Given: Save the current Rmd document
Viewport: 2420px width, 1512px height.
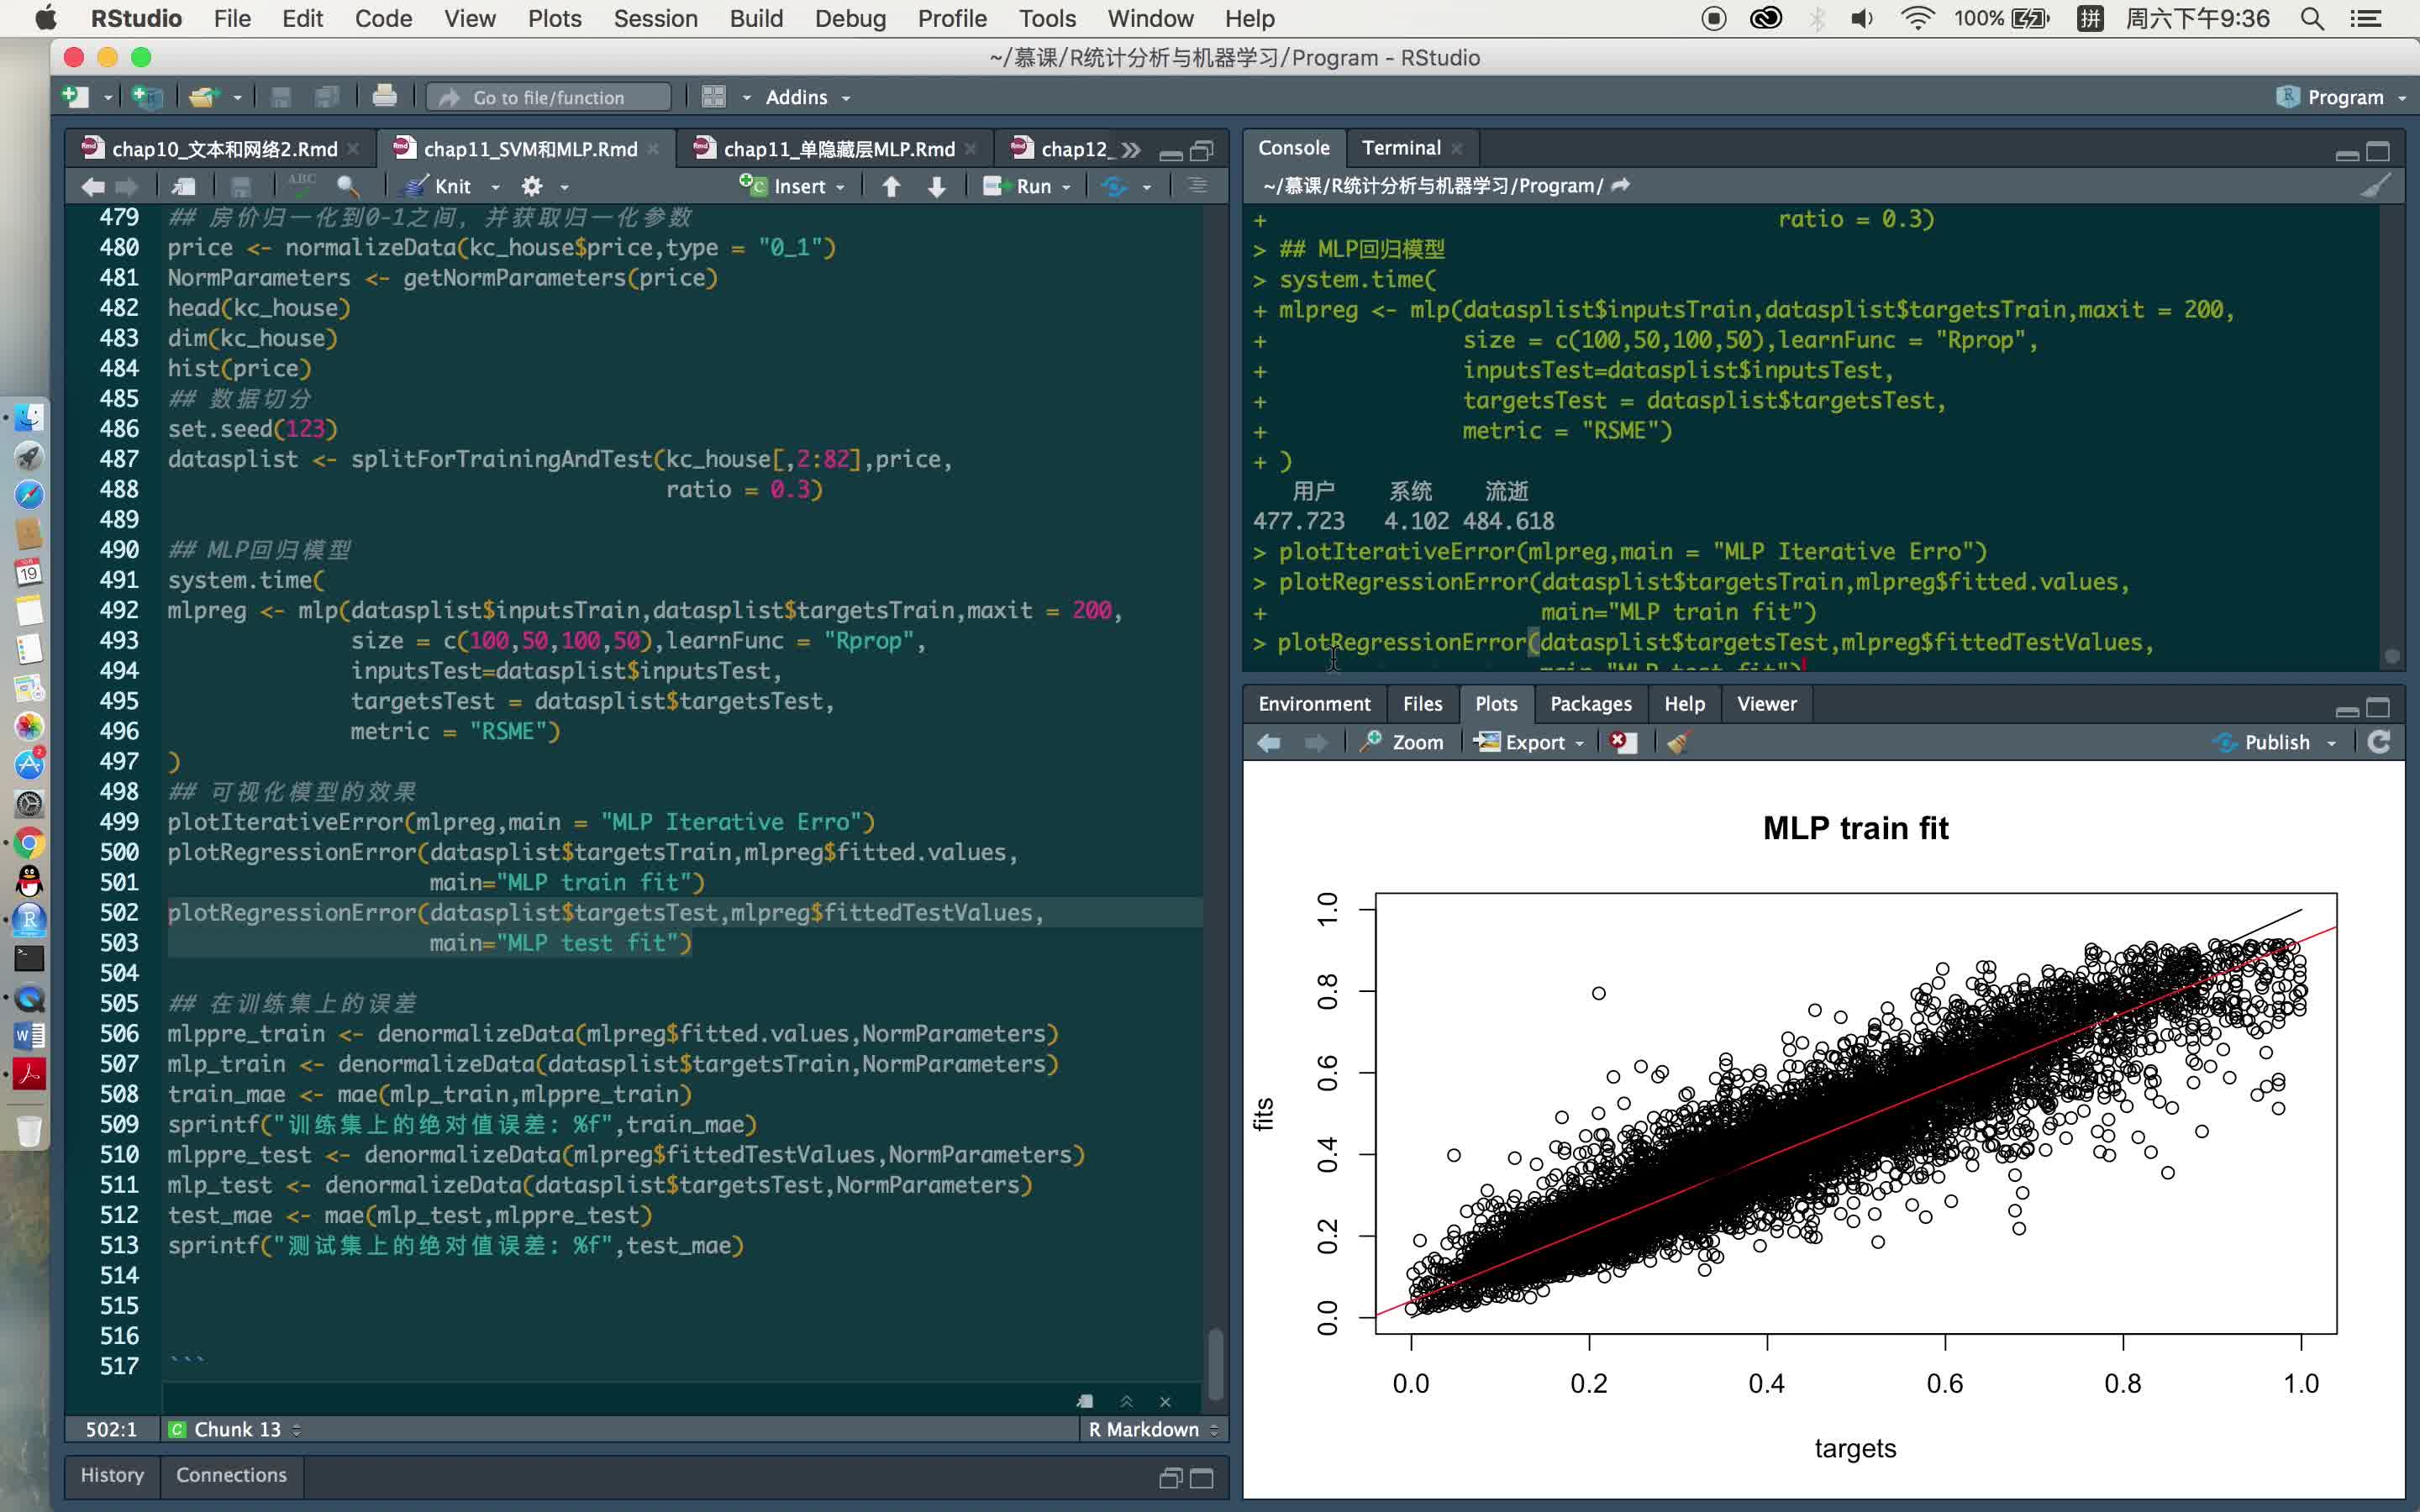Looking at the screenshot, I should pos(241,186).
